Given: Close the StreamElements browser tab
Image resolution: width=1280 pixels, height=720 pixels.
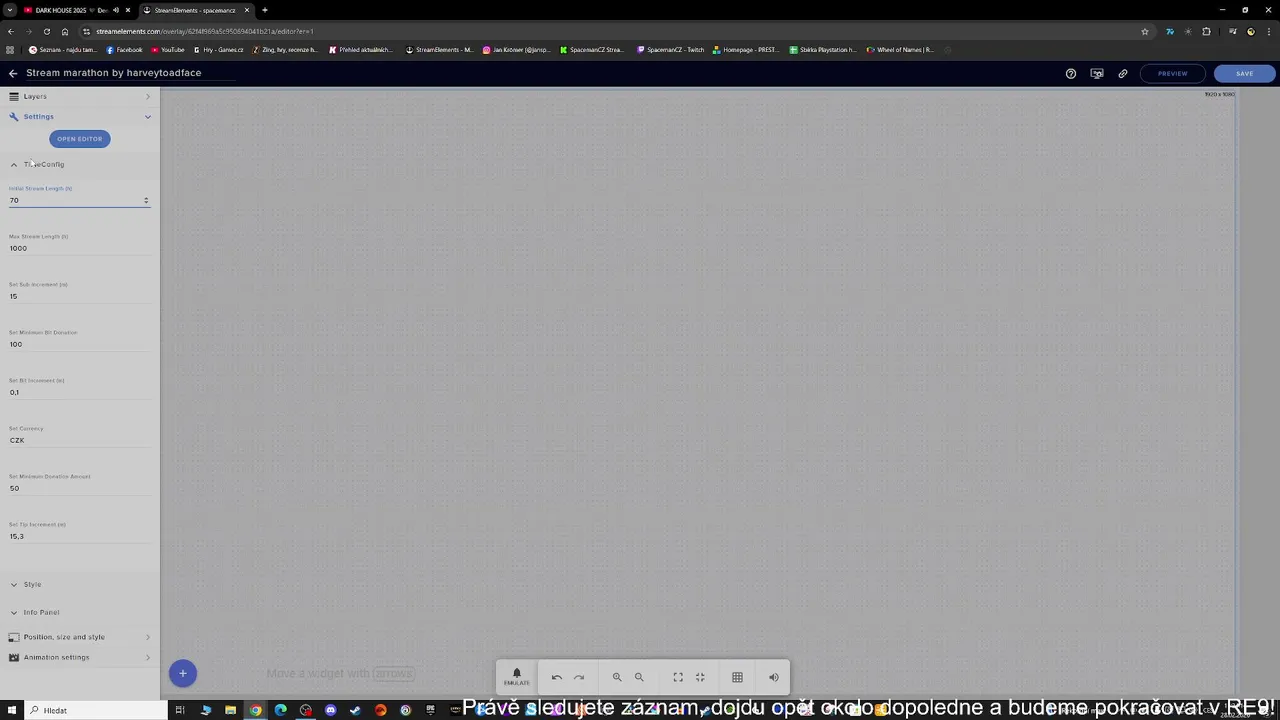Looking at the screenshot, I should (247, 10).
